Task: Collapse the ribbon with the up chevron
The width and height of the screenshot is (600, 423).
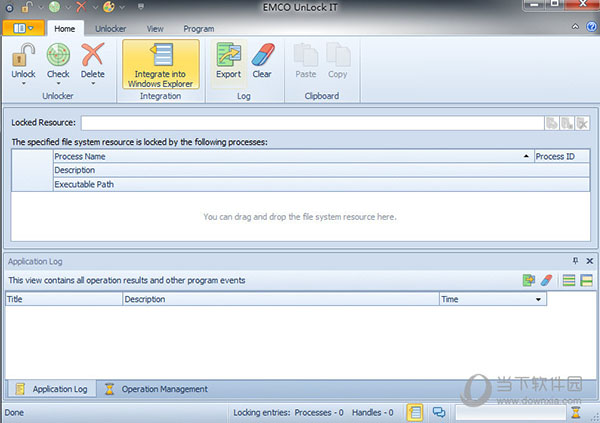Action: pyautogui.click(x=575, y=27)
